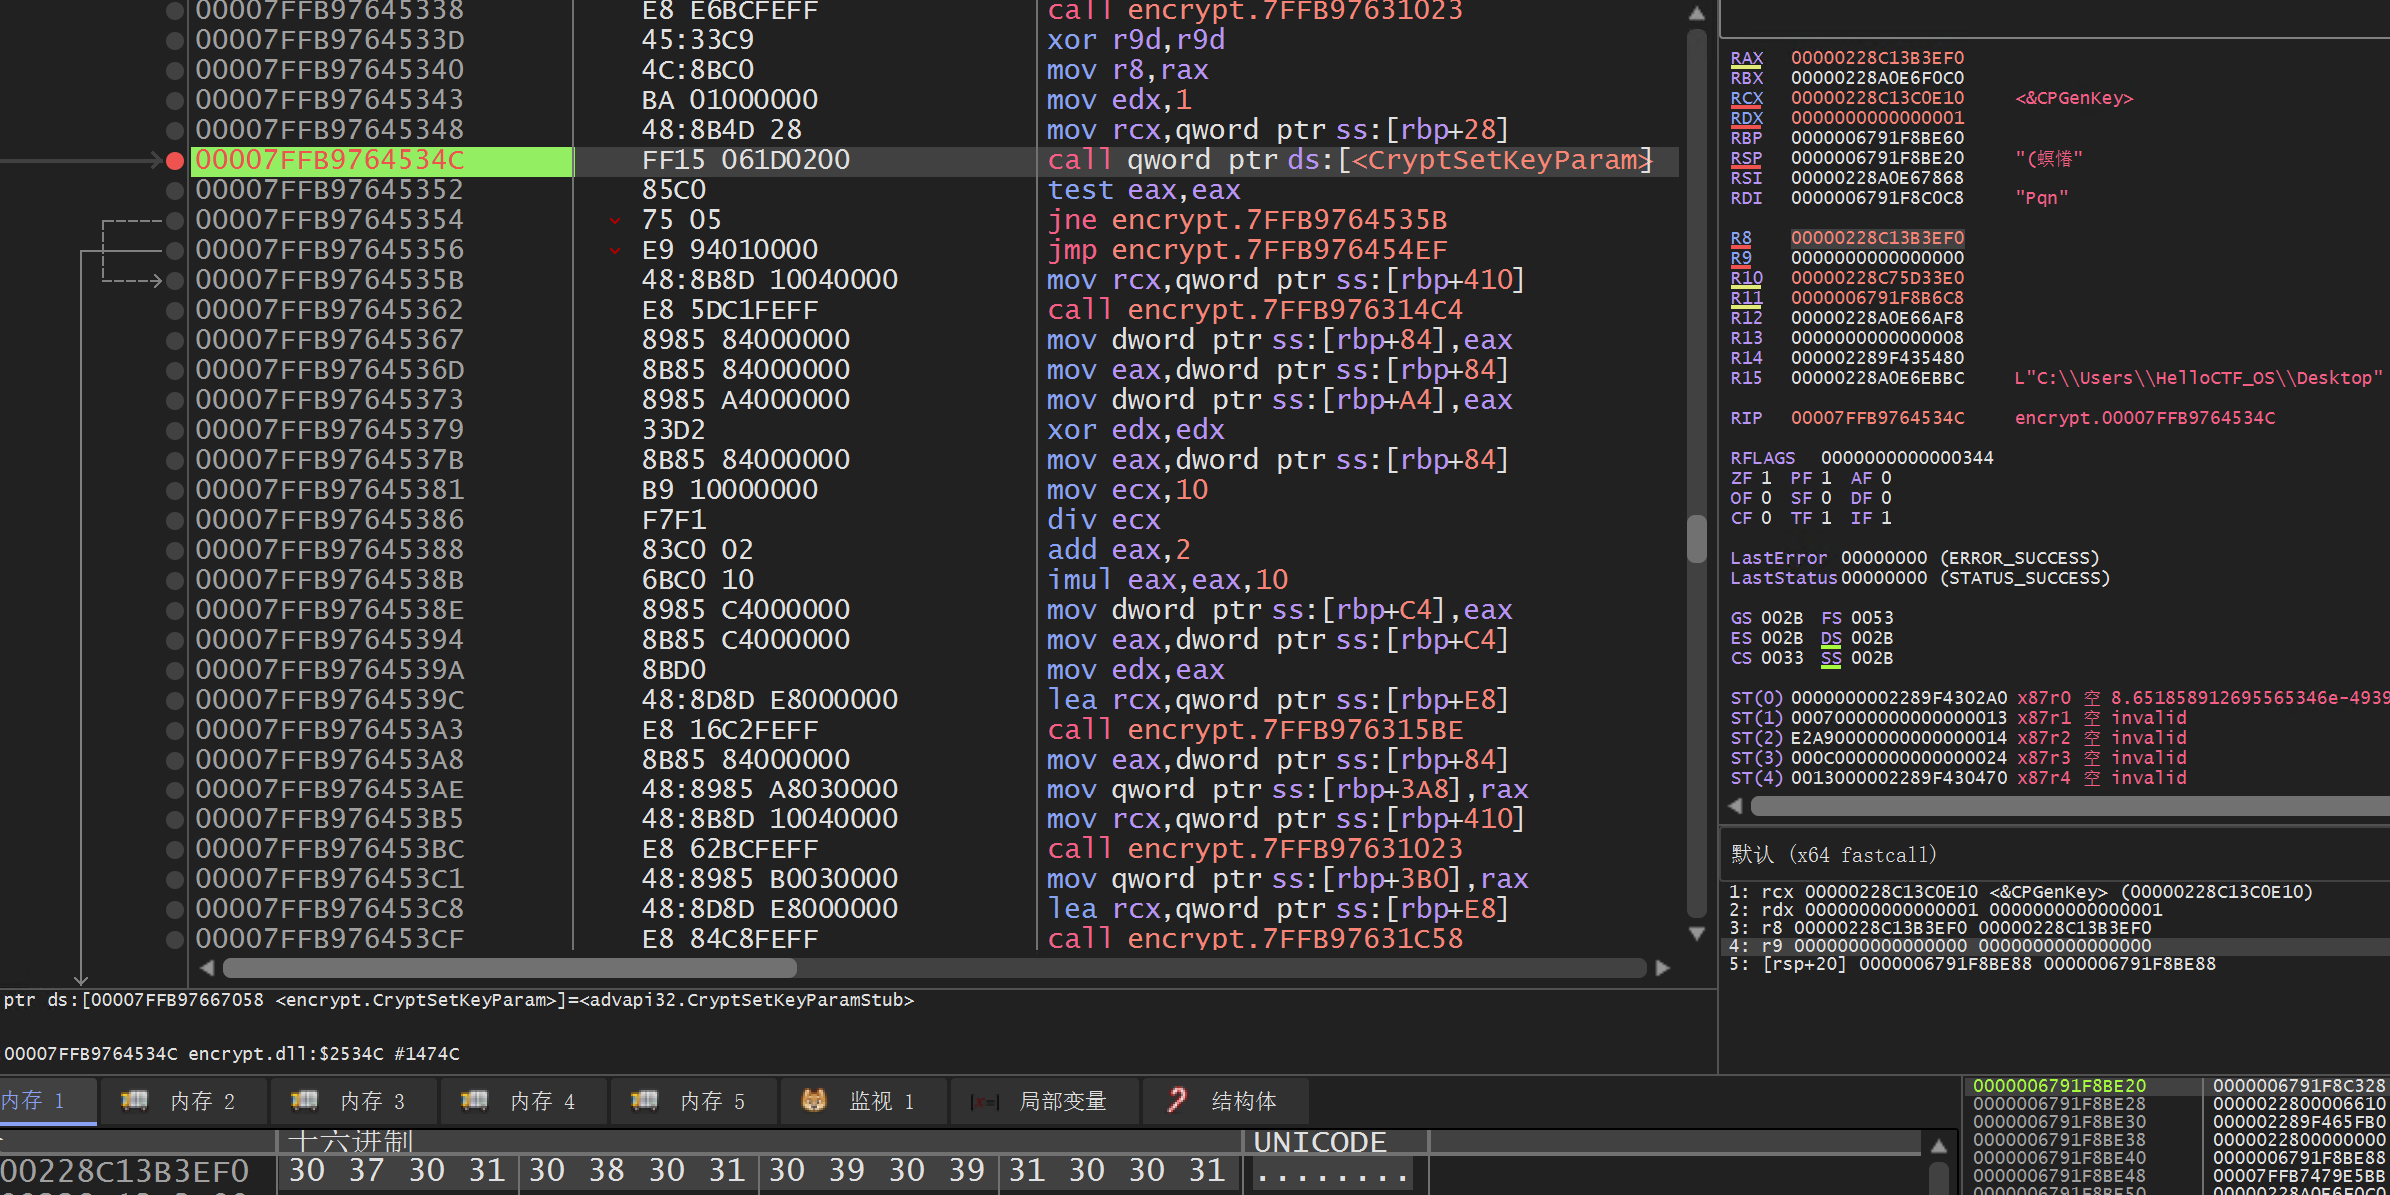Click the disassembly scroll-up arrow

(1697, 14)
